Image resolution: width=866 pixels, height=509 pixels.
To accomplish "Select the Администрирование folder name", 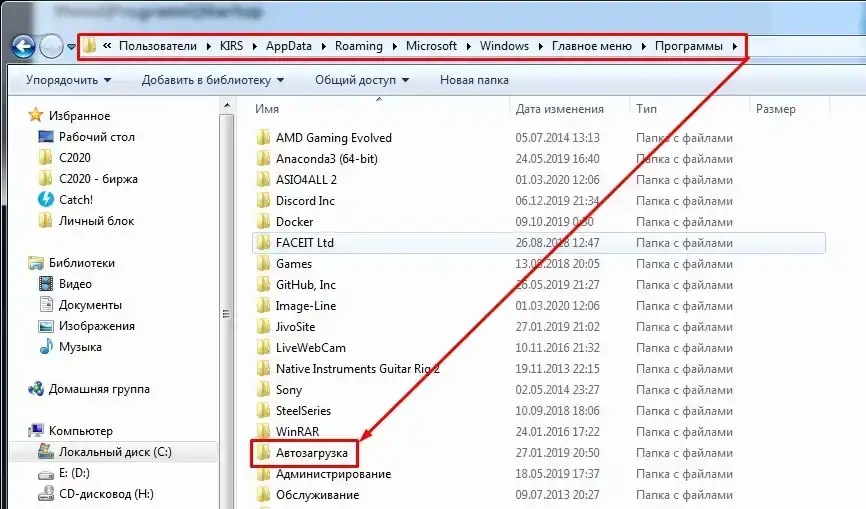I will pyautogui.click(x=334, y=474).
